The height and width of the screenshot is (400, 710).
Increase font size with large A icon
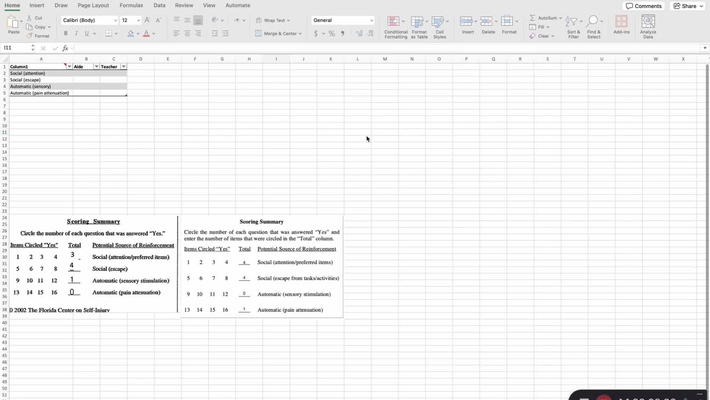click(147, 20)
